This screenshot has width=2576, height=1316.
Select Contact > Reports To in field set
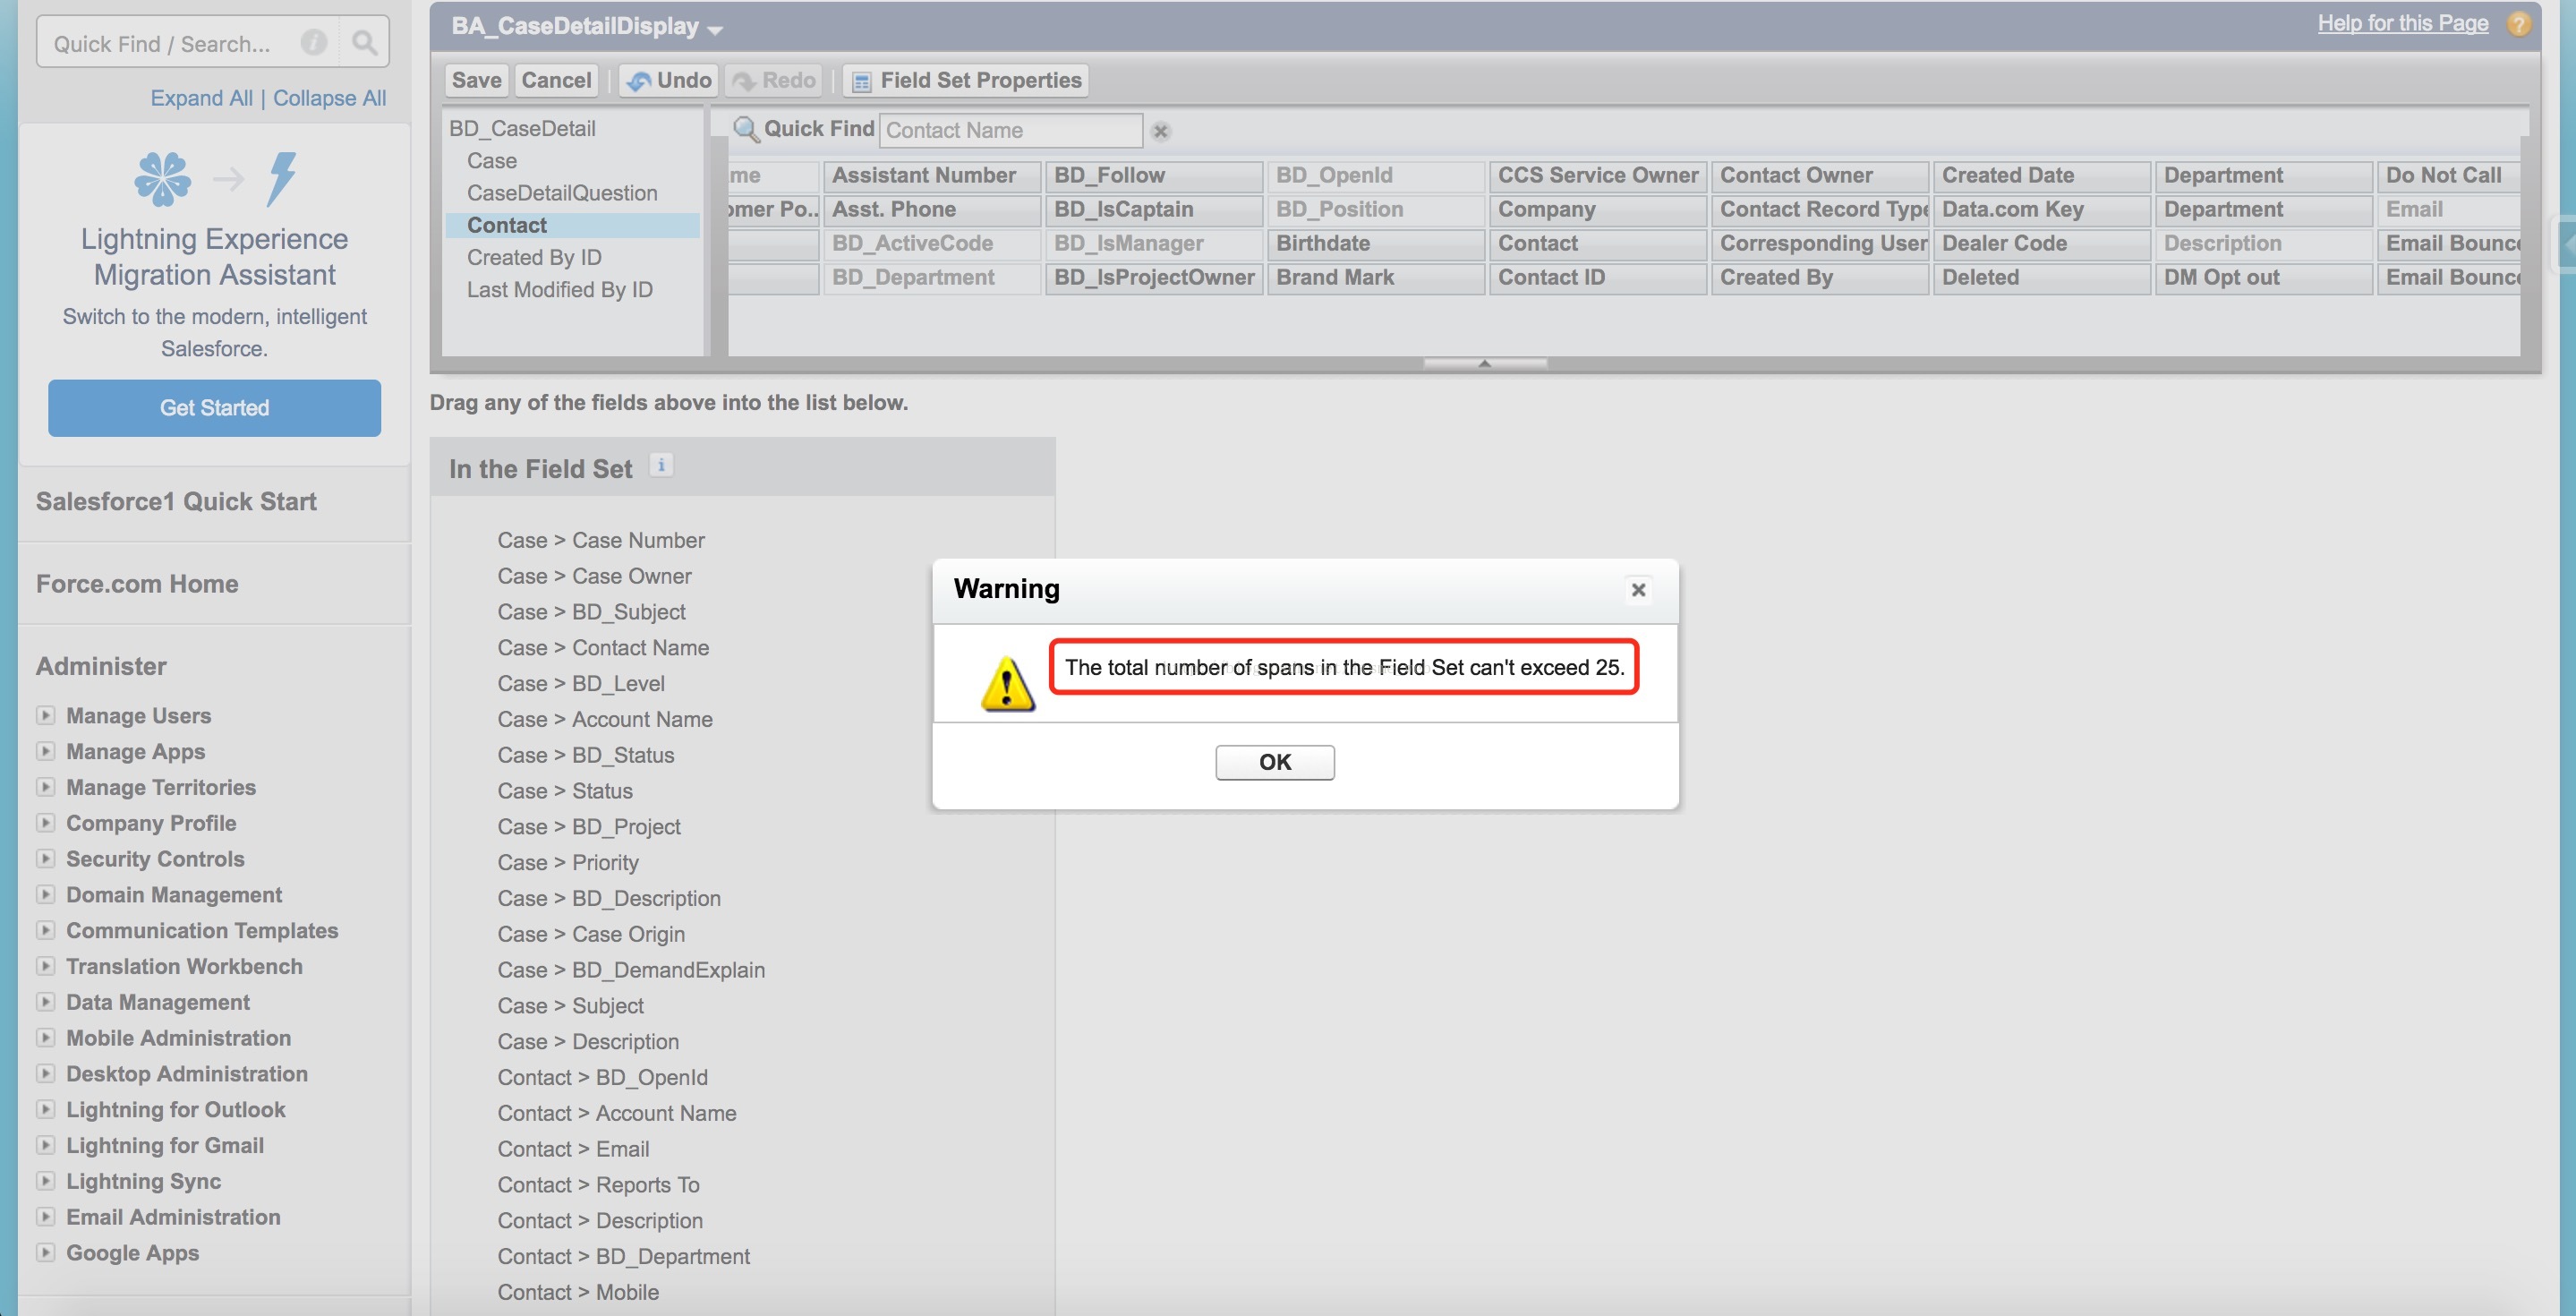pos(598,1185)
